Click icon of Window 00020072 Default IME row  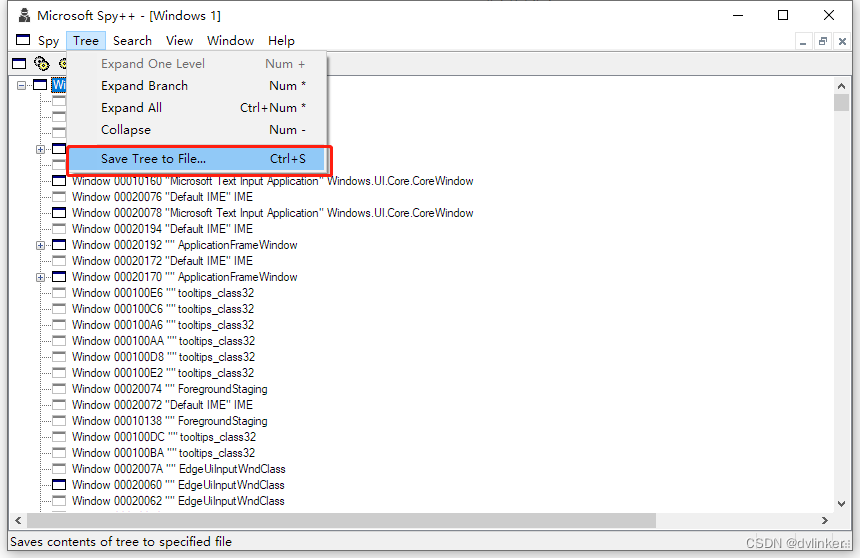[x=59, y=405]
